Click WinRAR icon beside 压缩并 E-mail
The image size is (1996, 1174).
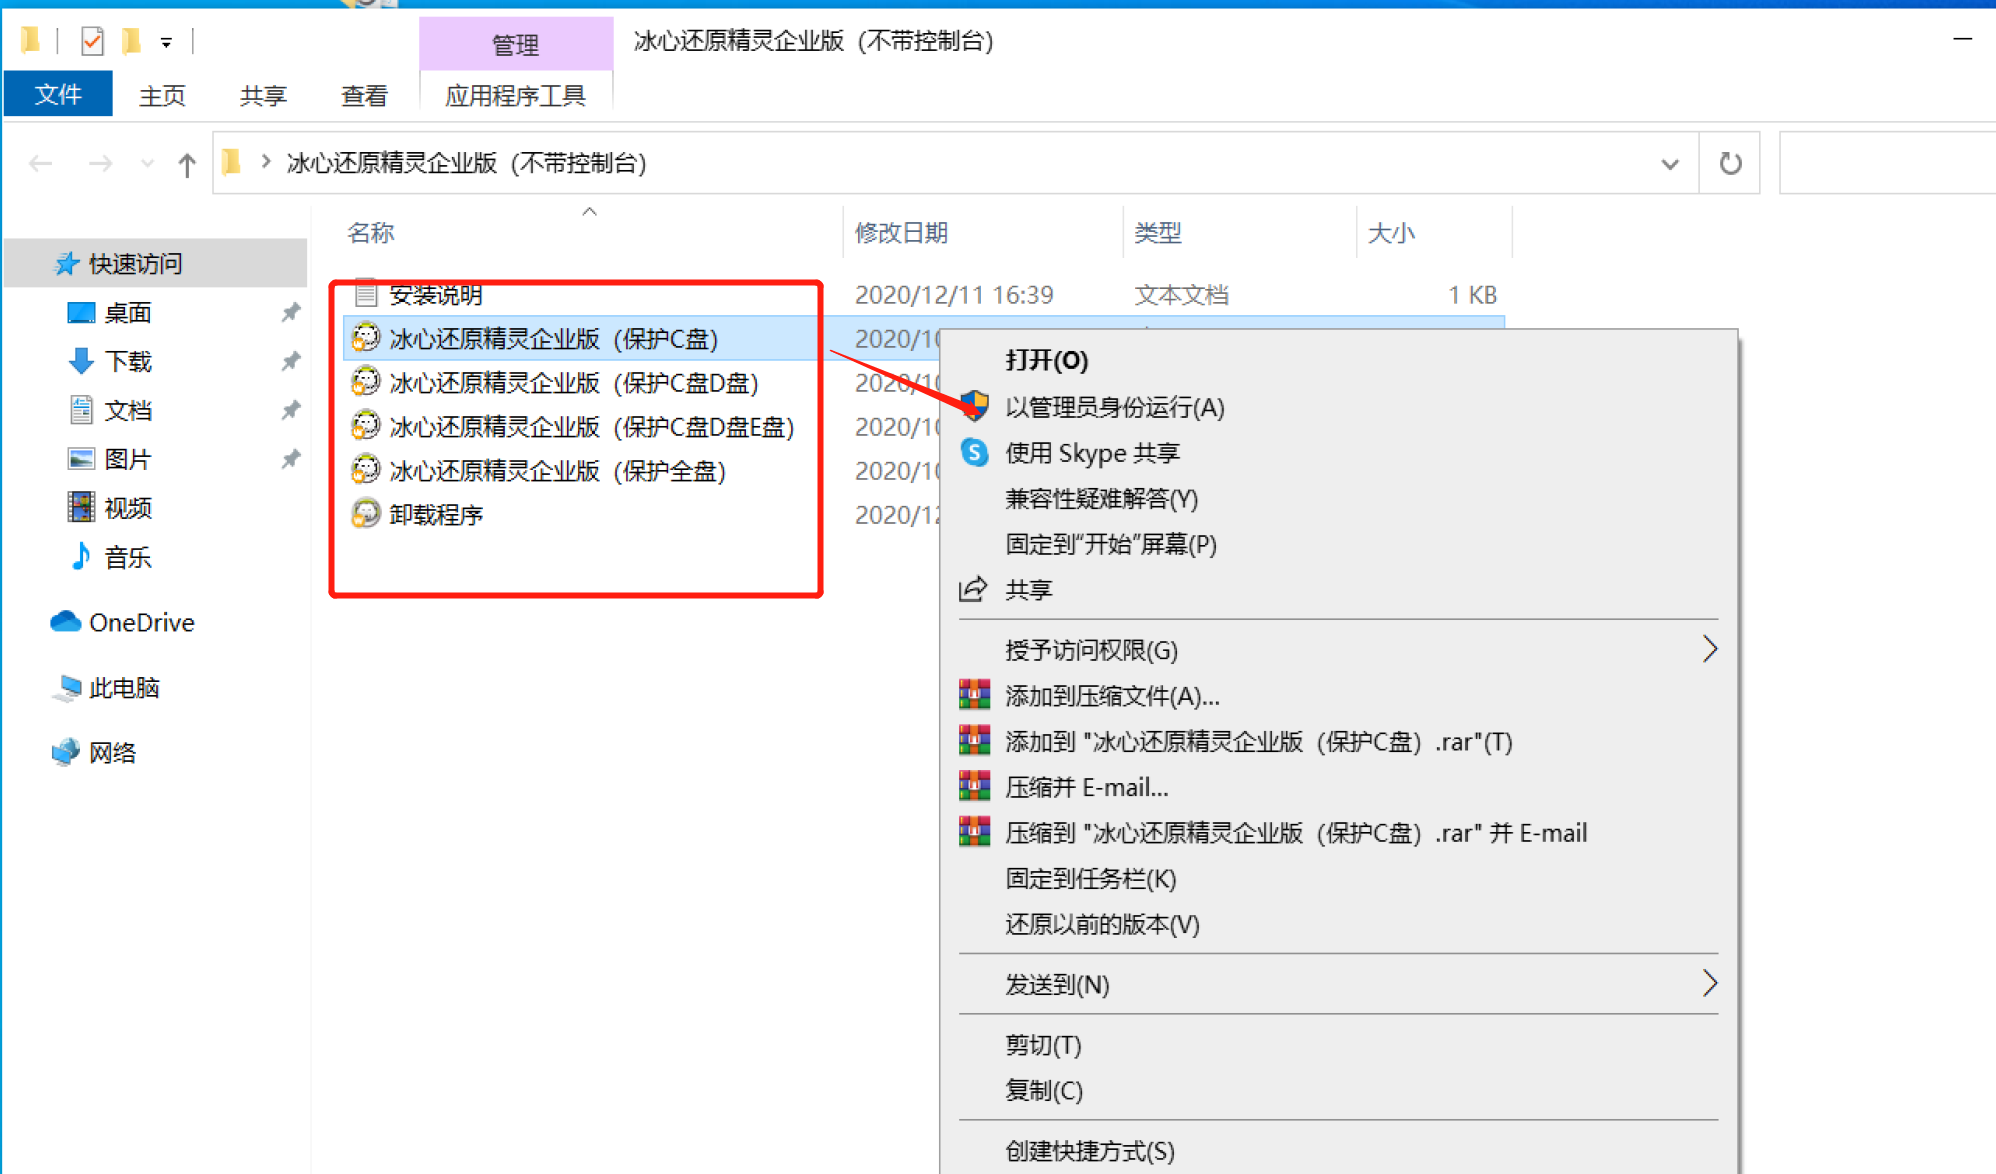974,787
